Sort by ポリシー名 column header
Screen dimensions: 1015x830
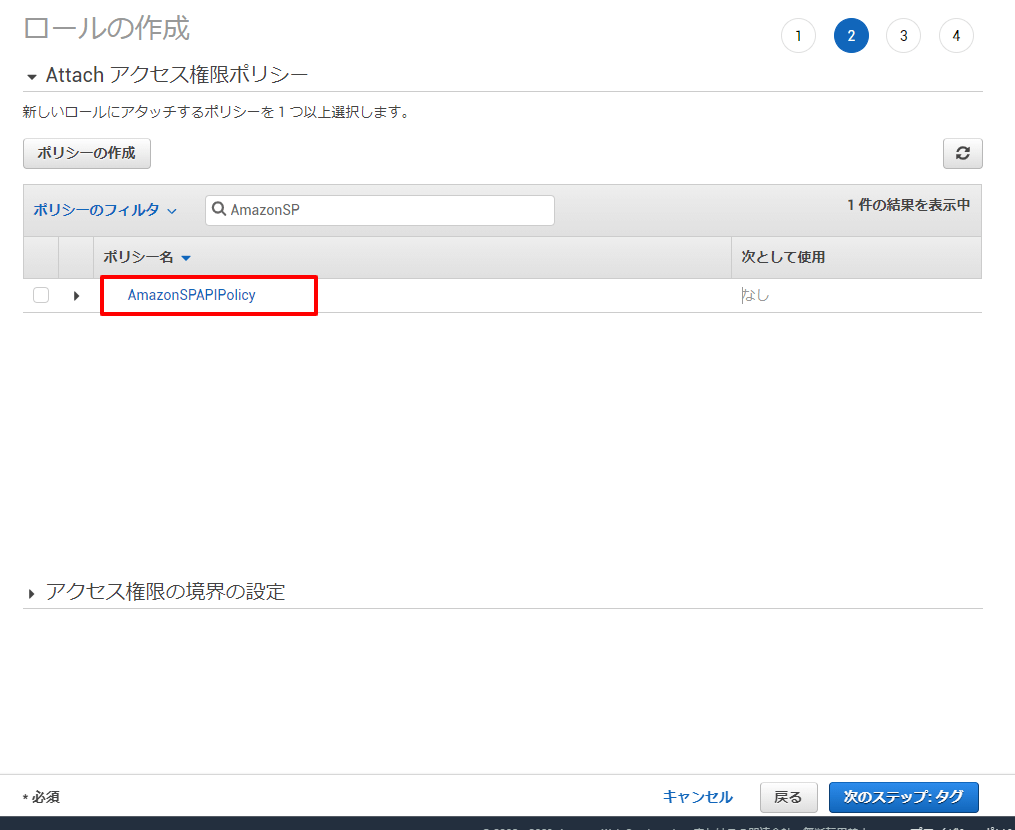pos(147,257)
